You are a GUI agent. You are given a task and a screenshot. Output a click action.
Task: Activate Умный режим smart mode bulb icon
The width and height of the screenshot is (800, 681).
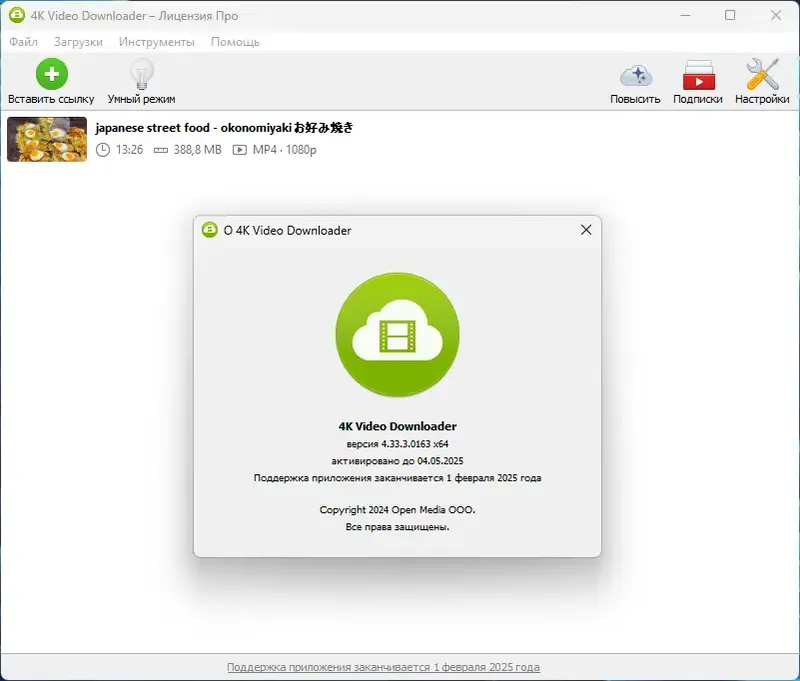pos(141,73)
